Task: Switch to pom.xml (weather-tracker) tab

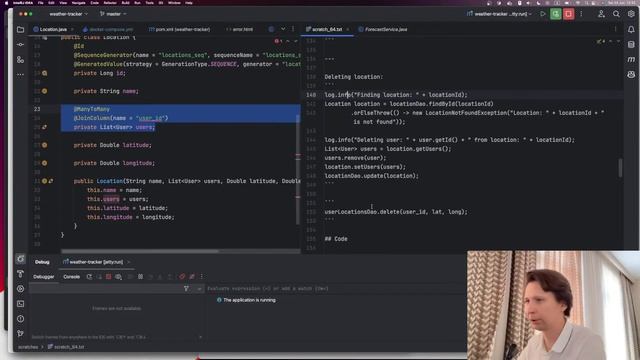Action: (x=179, y=29)
